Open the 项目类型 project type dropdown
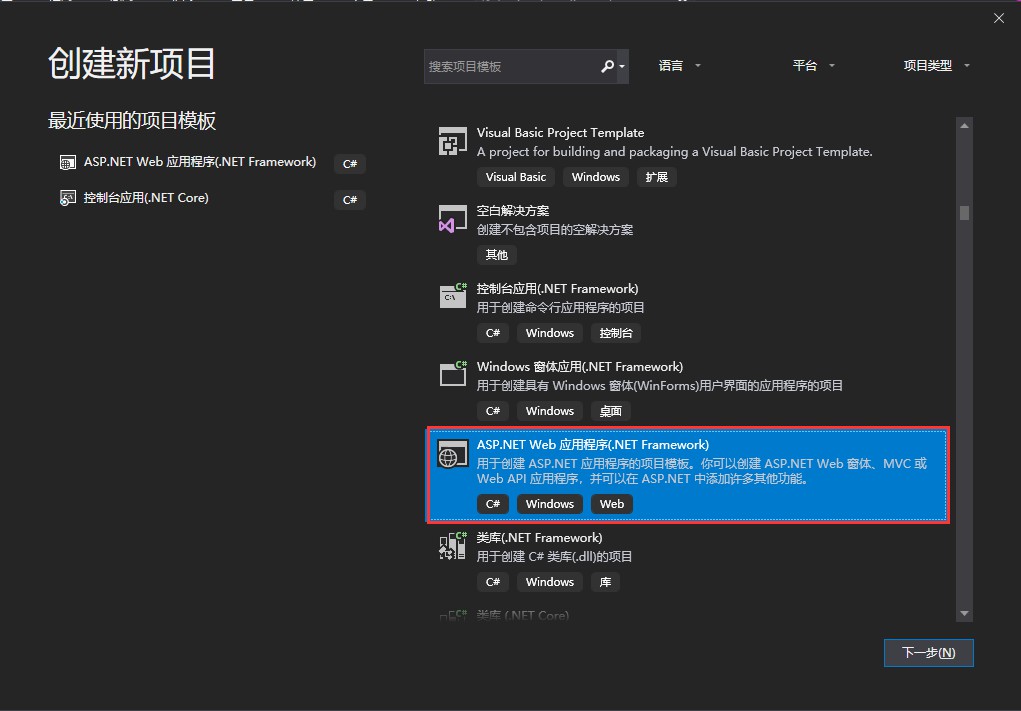The width and height of the screenshot is (1021, 711). [936, 66]
